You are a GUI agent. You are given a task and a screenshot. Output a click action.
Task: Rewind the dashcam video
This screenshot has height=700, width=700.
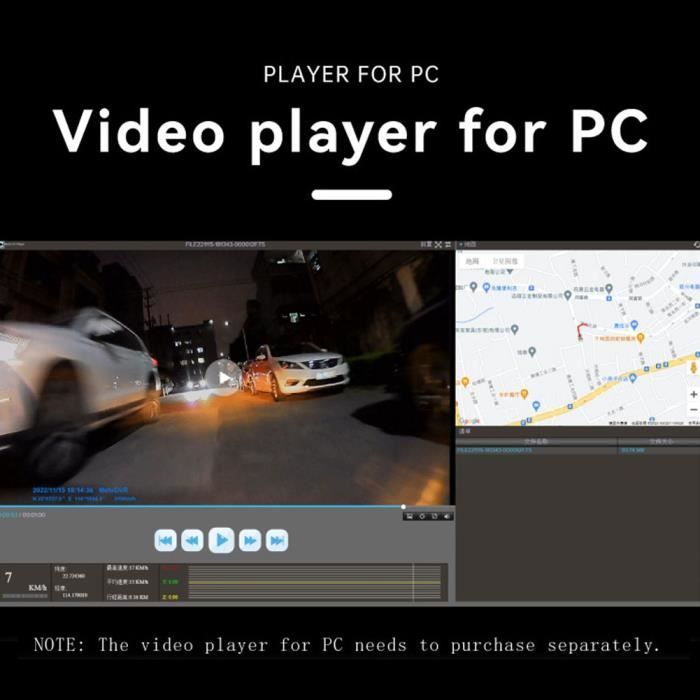[192, 541]
